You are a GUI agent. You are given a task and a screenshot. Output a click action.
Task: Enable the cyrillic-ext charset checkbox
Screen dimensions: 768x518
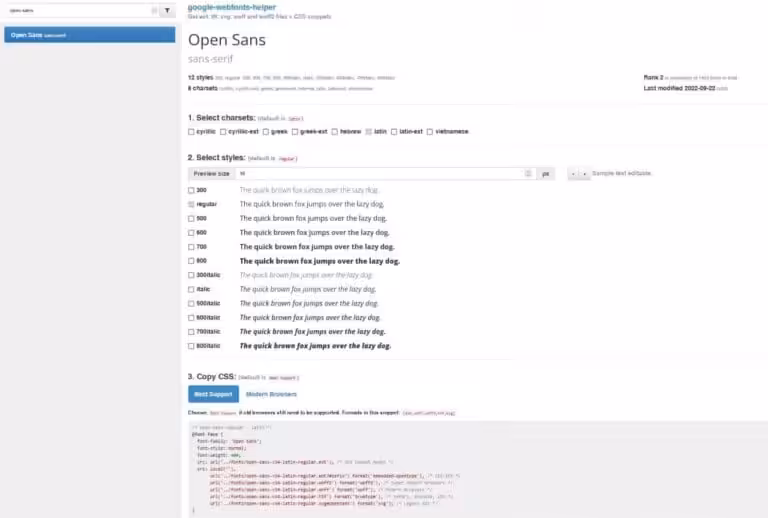[223, 132]
